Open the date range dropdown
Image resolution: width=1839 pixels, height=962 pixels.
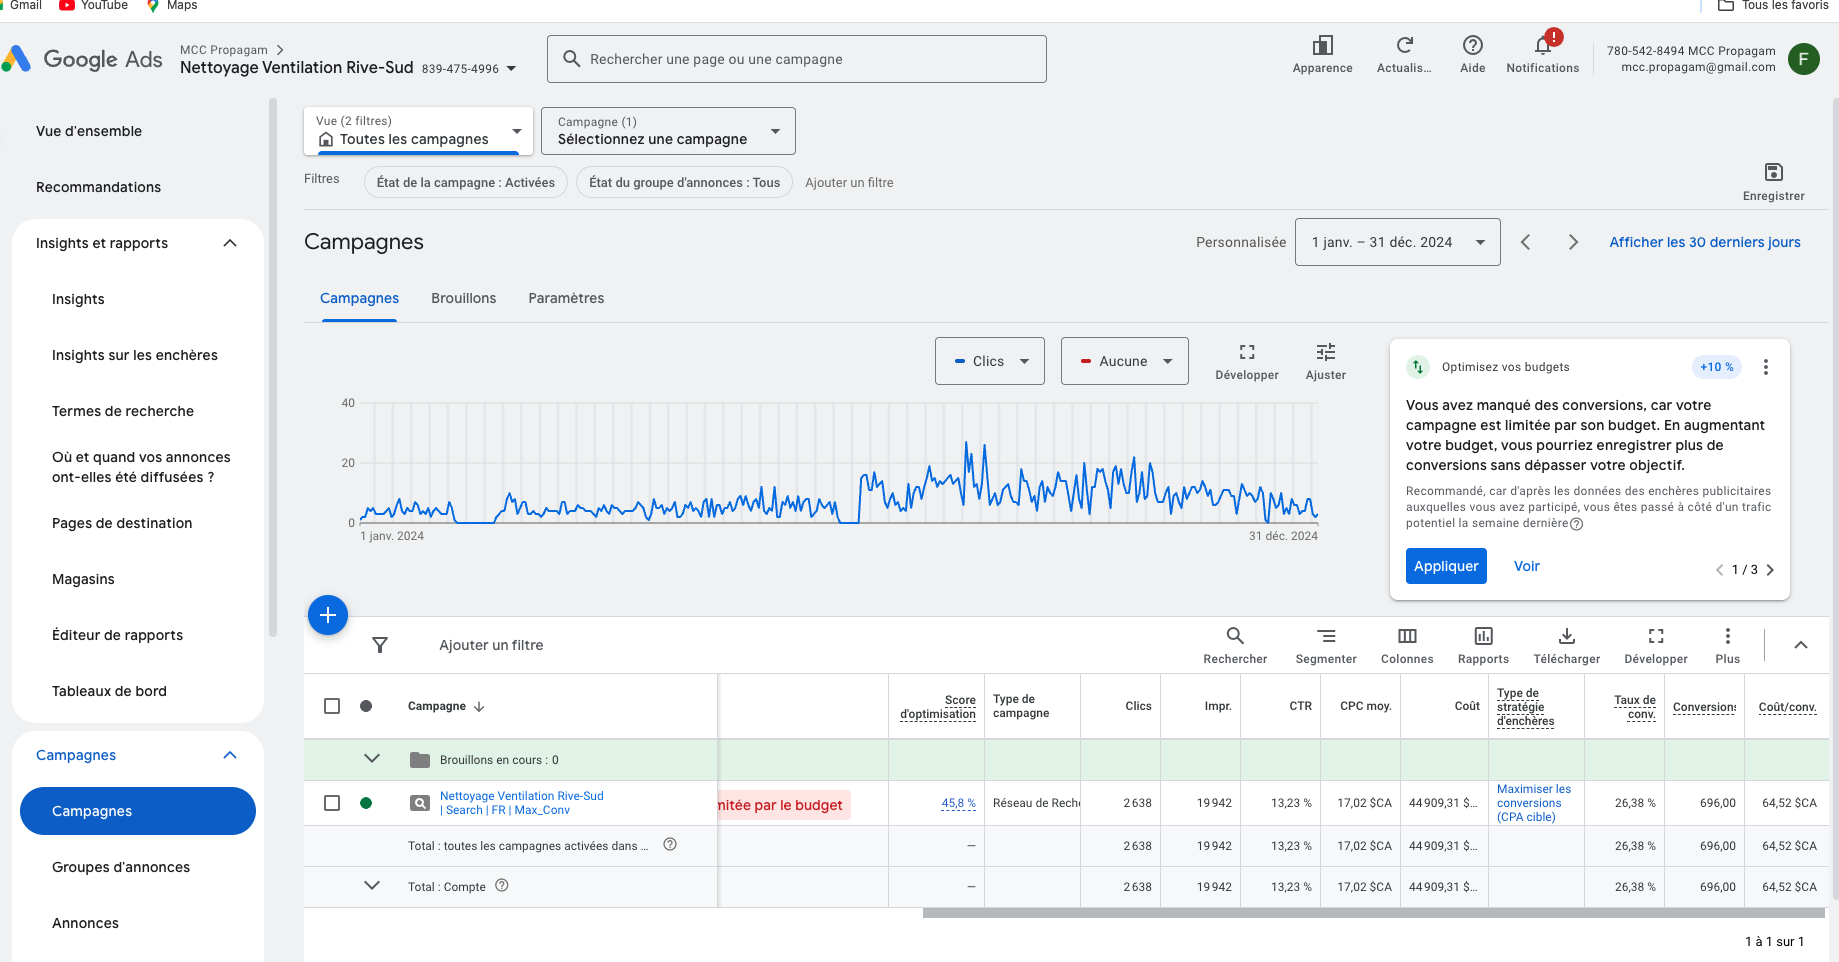[1397, 242]
